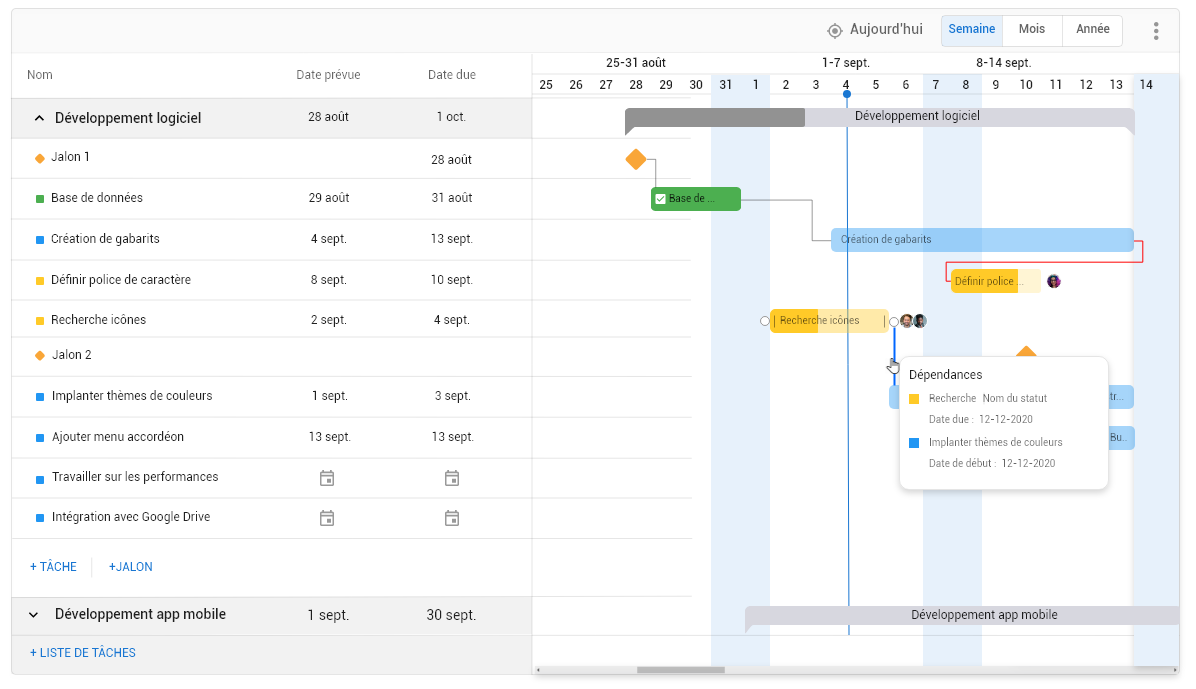
Task: Click left dependency handle of Recherche icônes bar
Action: pyautogui.click(x=765, y=321)
